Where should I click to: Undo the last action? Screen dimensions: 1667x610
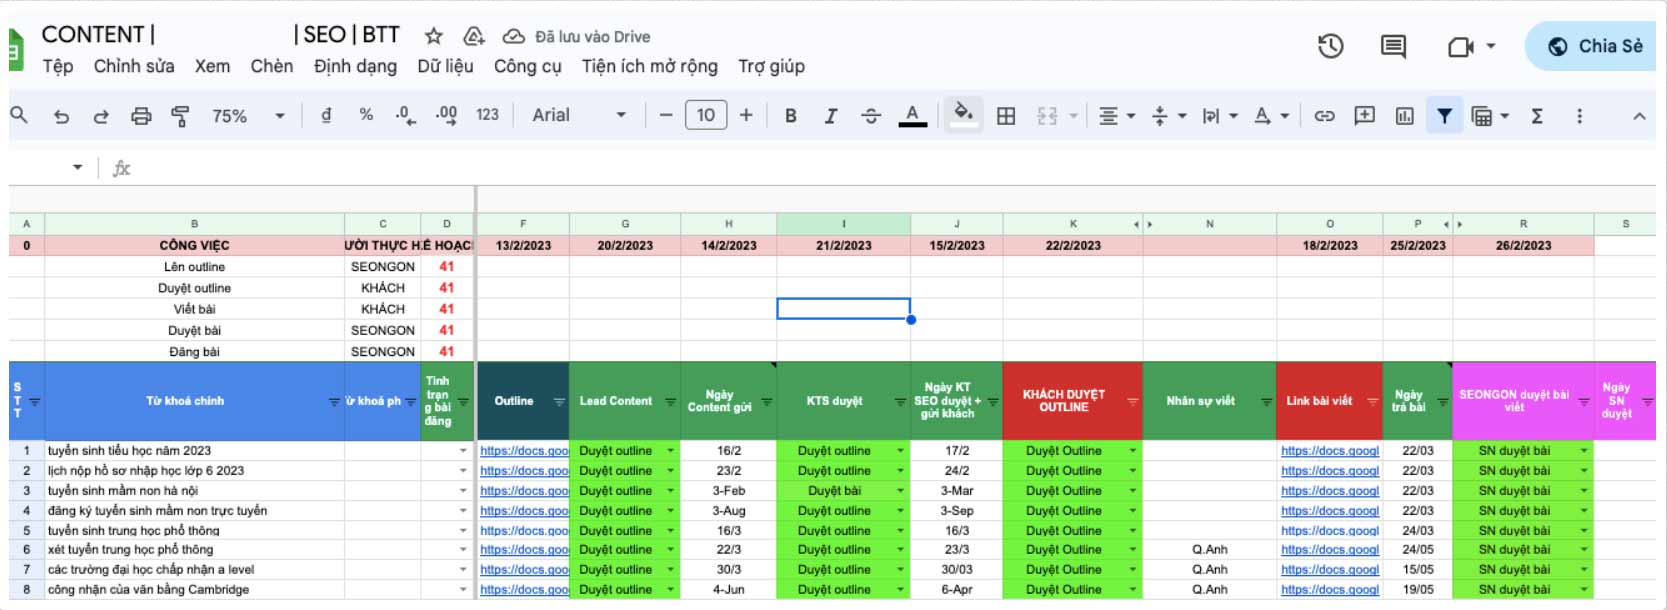point(61,116)
